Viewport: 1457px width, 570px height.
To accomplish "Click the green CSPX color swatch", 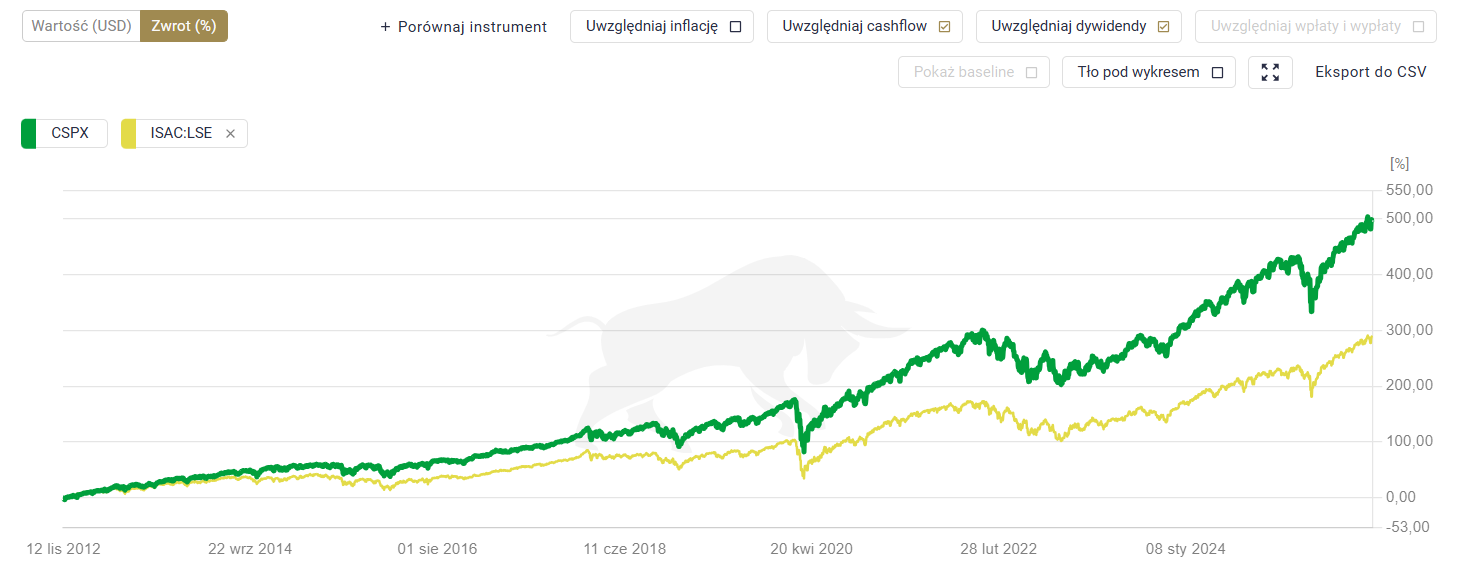I will pos(29,133).
